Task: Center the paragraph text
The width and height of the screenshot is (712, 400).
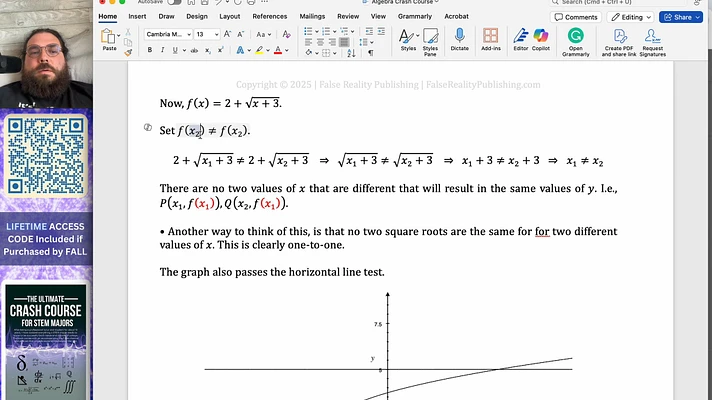Action: tap(320, 42)
